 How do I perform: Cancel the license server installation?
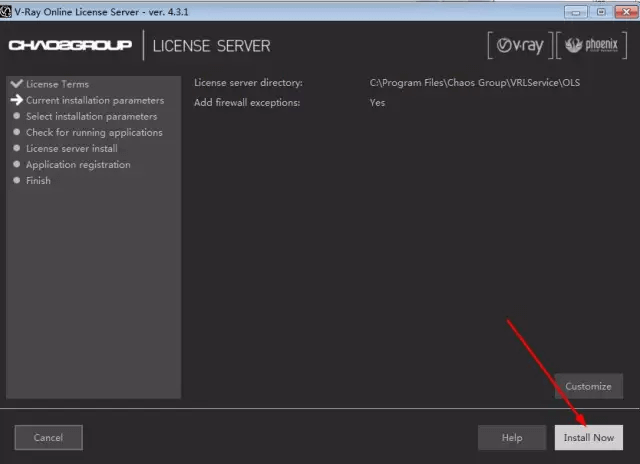point(49,437)
